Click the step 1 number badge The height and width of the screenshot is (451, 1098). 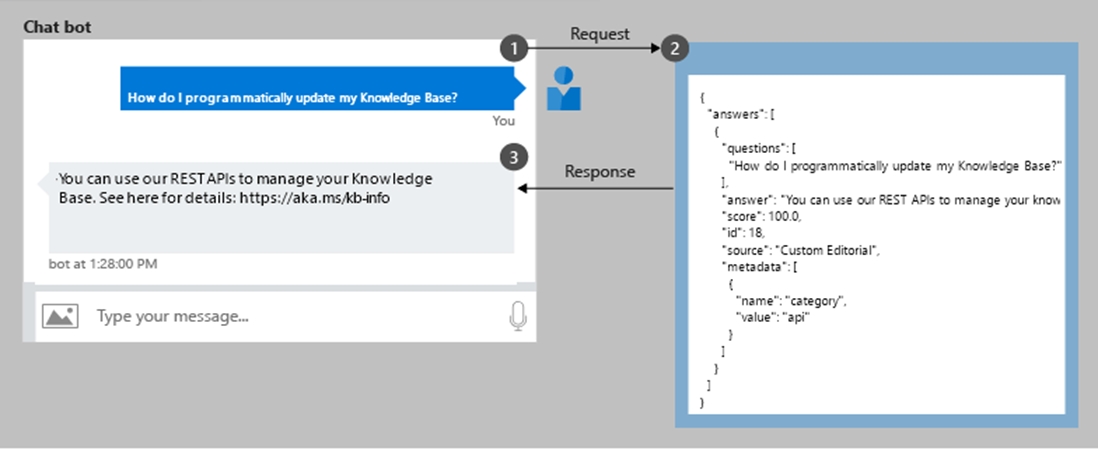coord(513,48)
